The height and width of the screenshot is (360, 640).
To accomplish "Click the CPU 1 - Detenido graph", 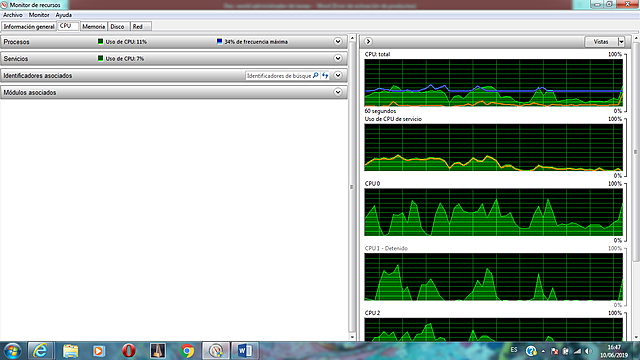I will pyautogui.click(x=493, y=277).
